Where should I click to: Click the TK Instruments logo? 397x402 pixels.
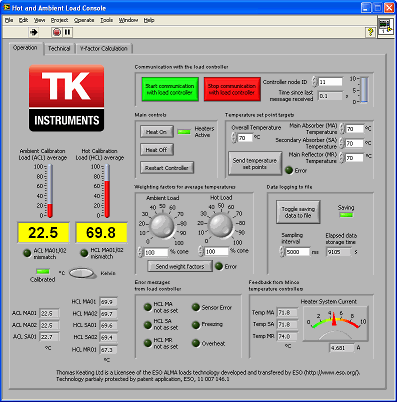67,98
